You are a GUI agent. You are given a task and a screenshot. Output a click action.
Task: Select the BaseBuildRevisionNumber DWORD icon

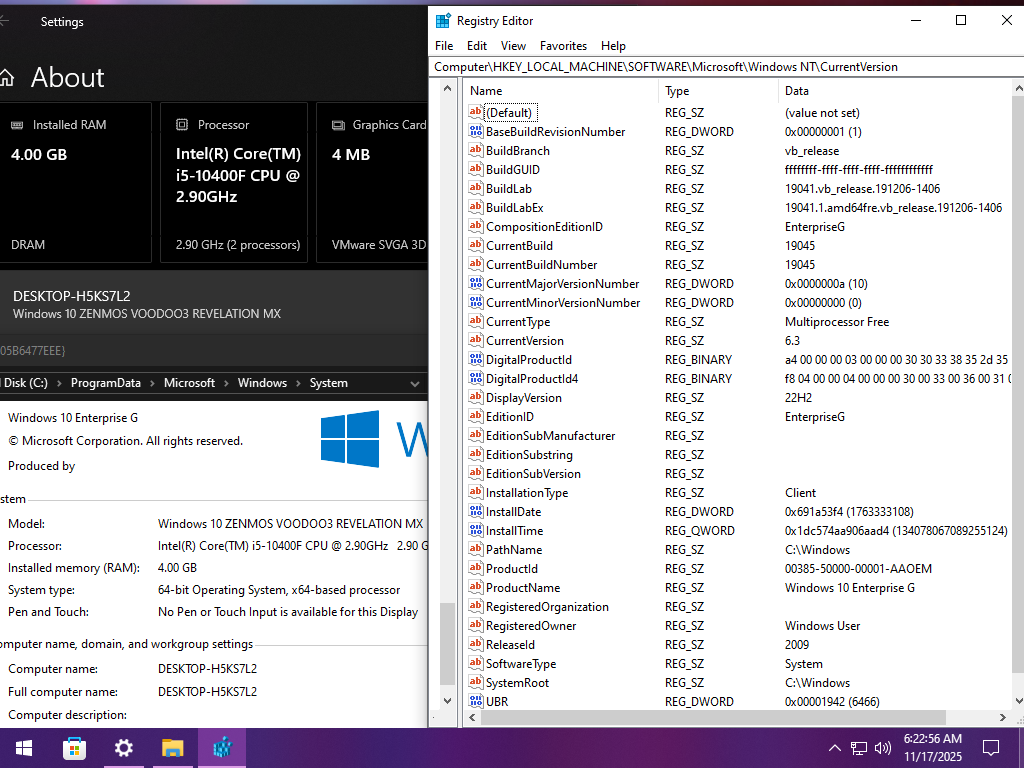(475, 131)
